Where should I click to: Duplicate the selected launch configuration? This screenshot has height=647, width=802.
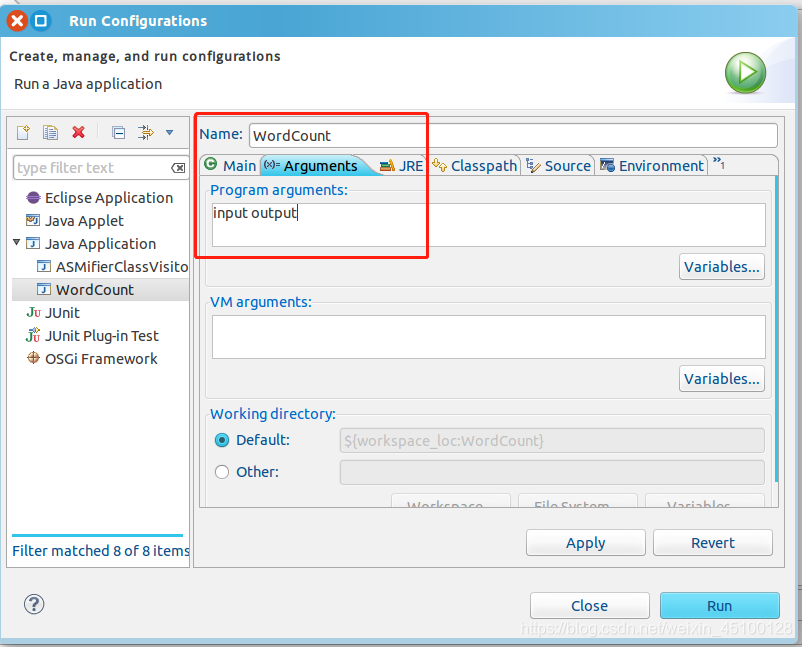[x=50, y=132]
